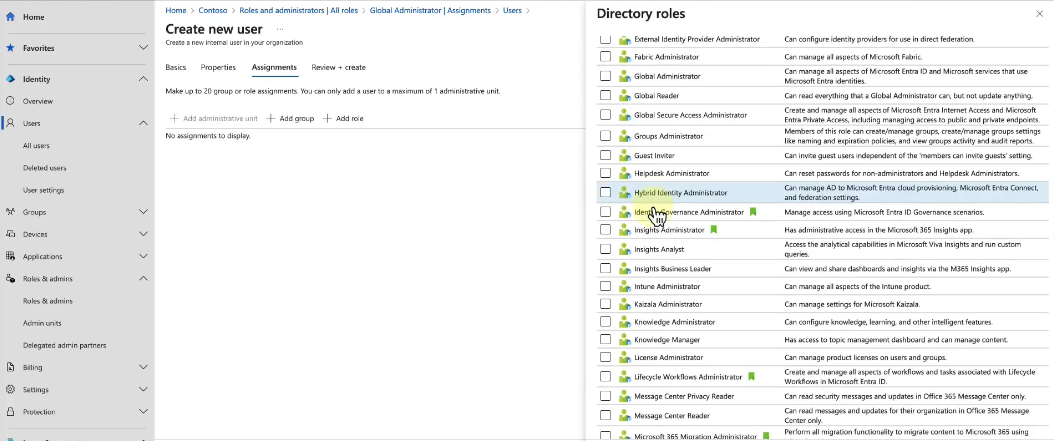Click the Applications grid icon

coord(10,256)
